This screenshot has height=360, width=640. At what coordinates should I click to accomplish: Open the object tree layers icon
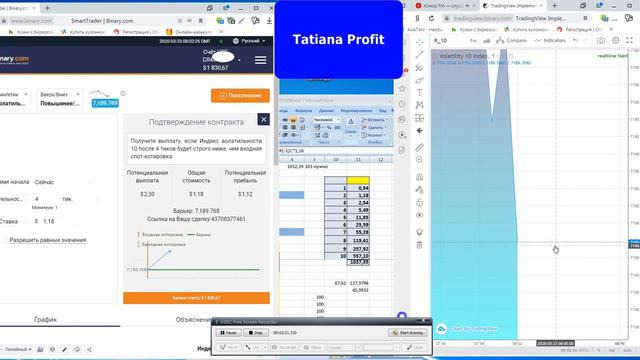point(419,232)
